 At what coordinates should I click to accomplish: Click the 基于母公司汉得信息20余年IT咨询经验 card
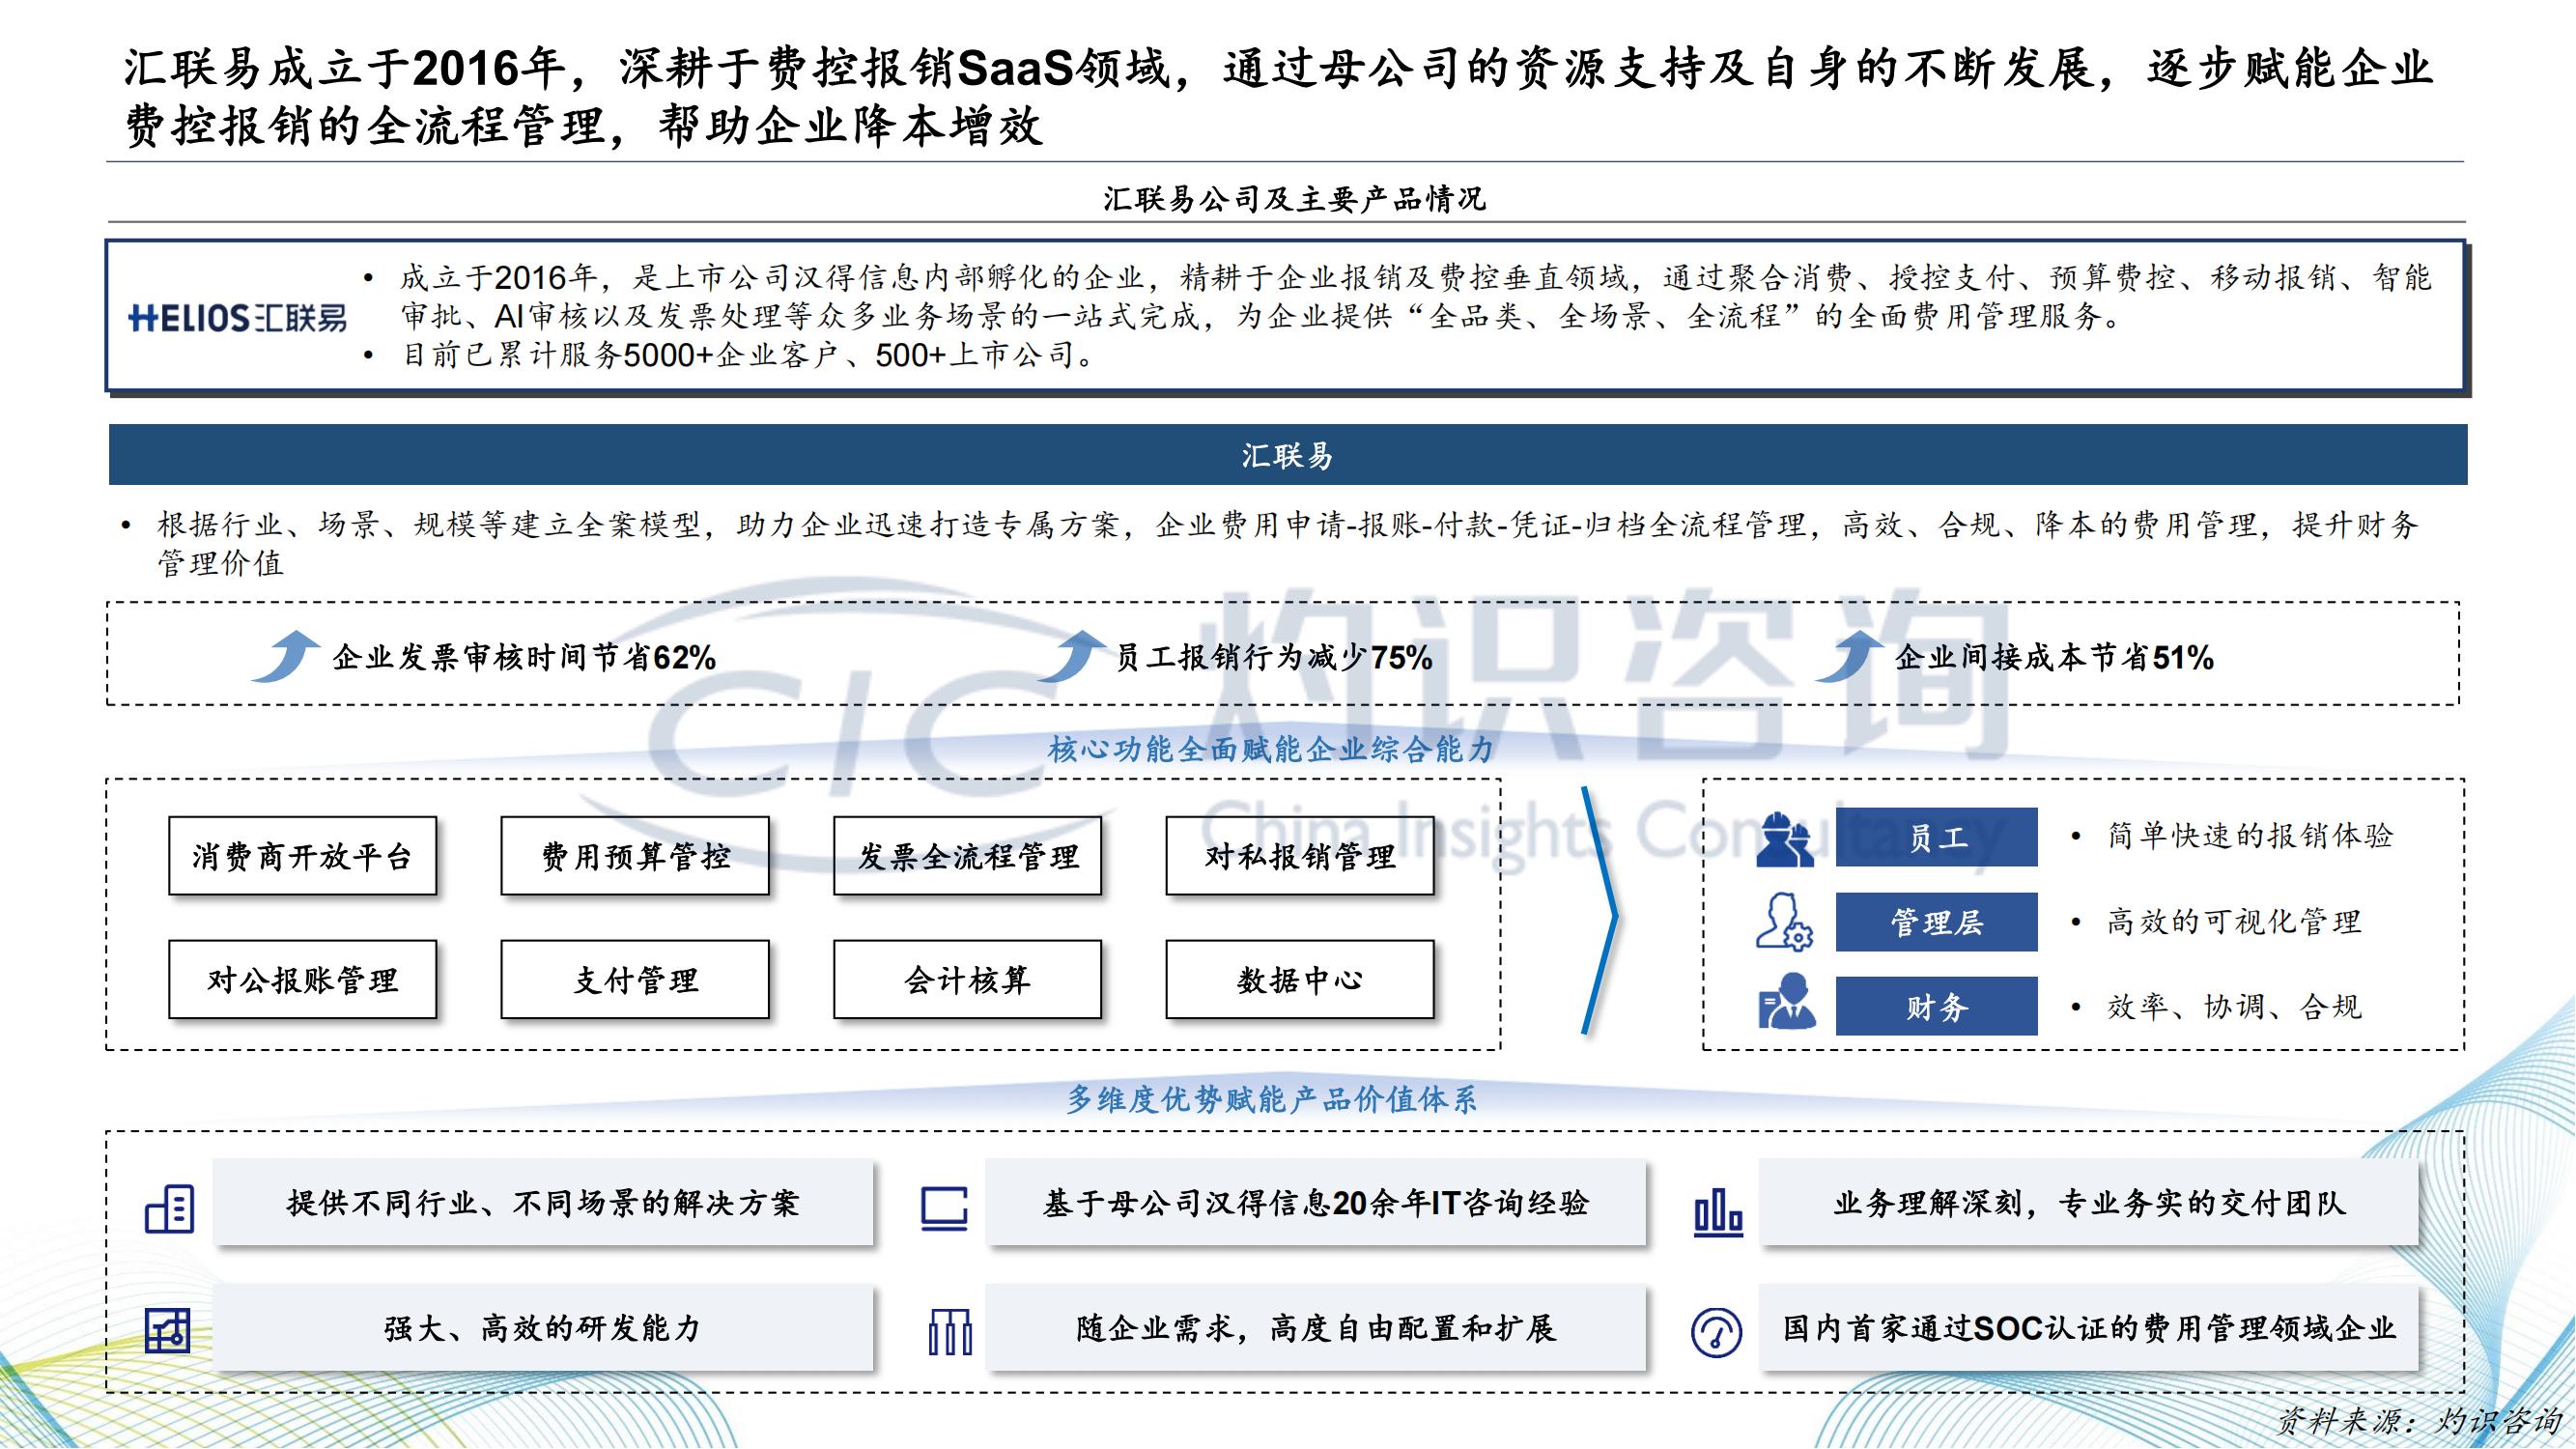pos(1315,1203)
